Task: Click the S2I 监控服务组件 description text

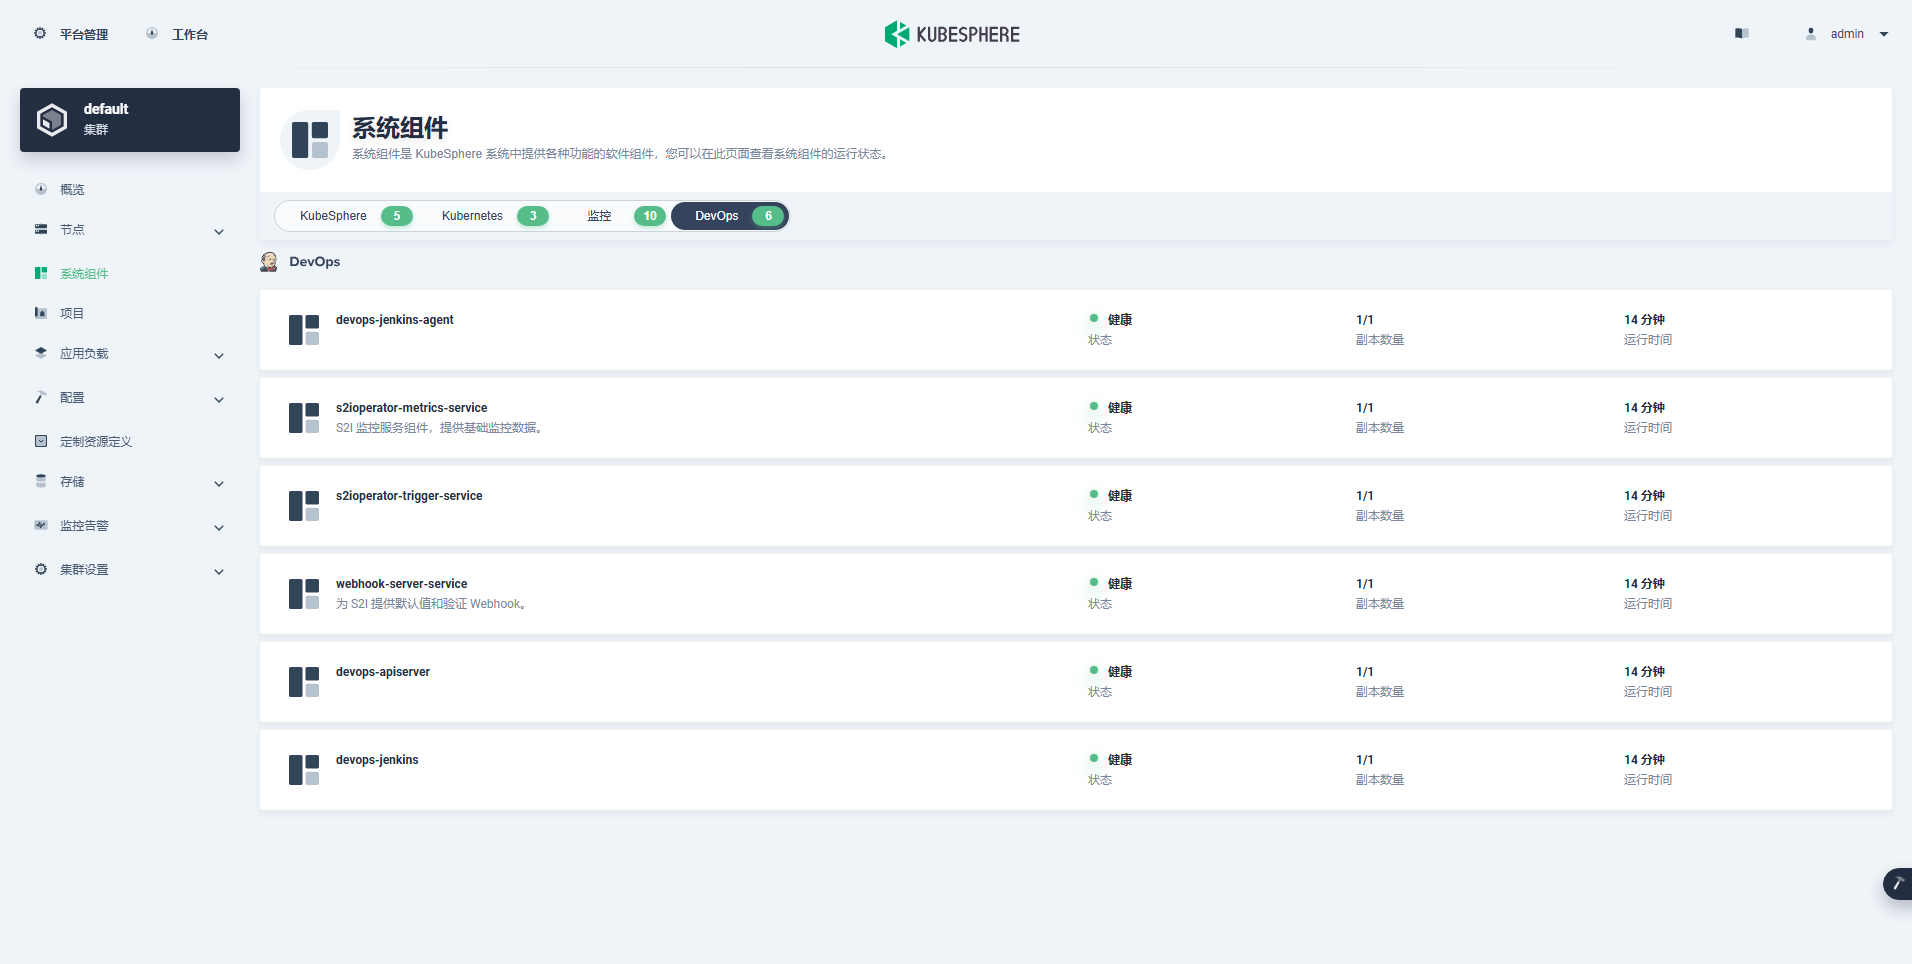Action: point(439,428)
